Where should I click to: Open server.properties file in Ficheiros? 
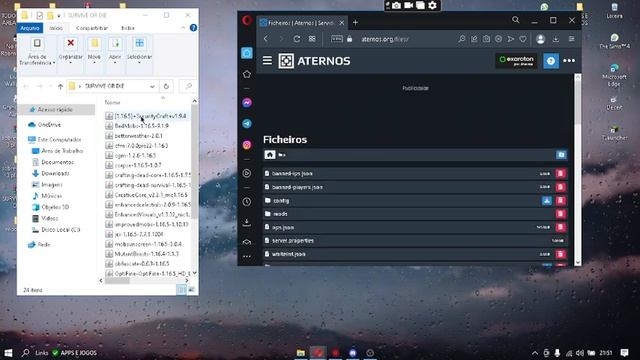(293, 240)
